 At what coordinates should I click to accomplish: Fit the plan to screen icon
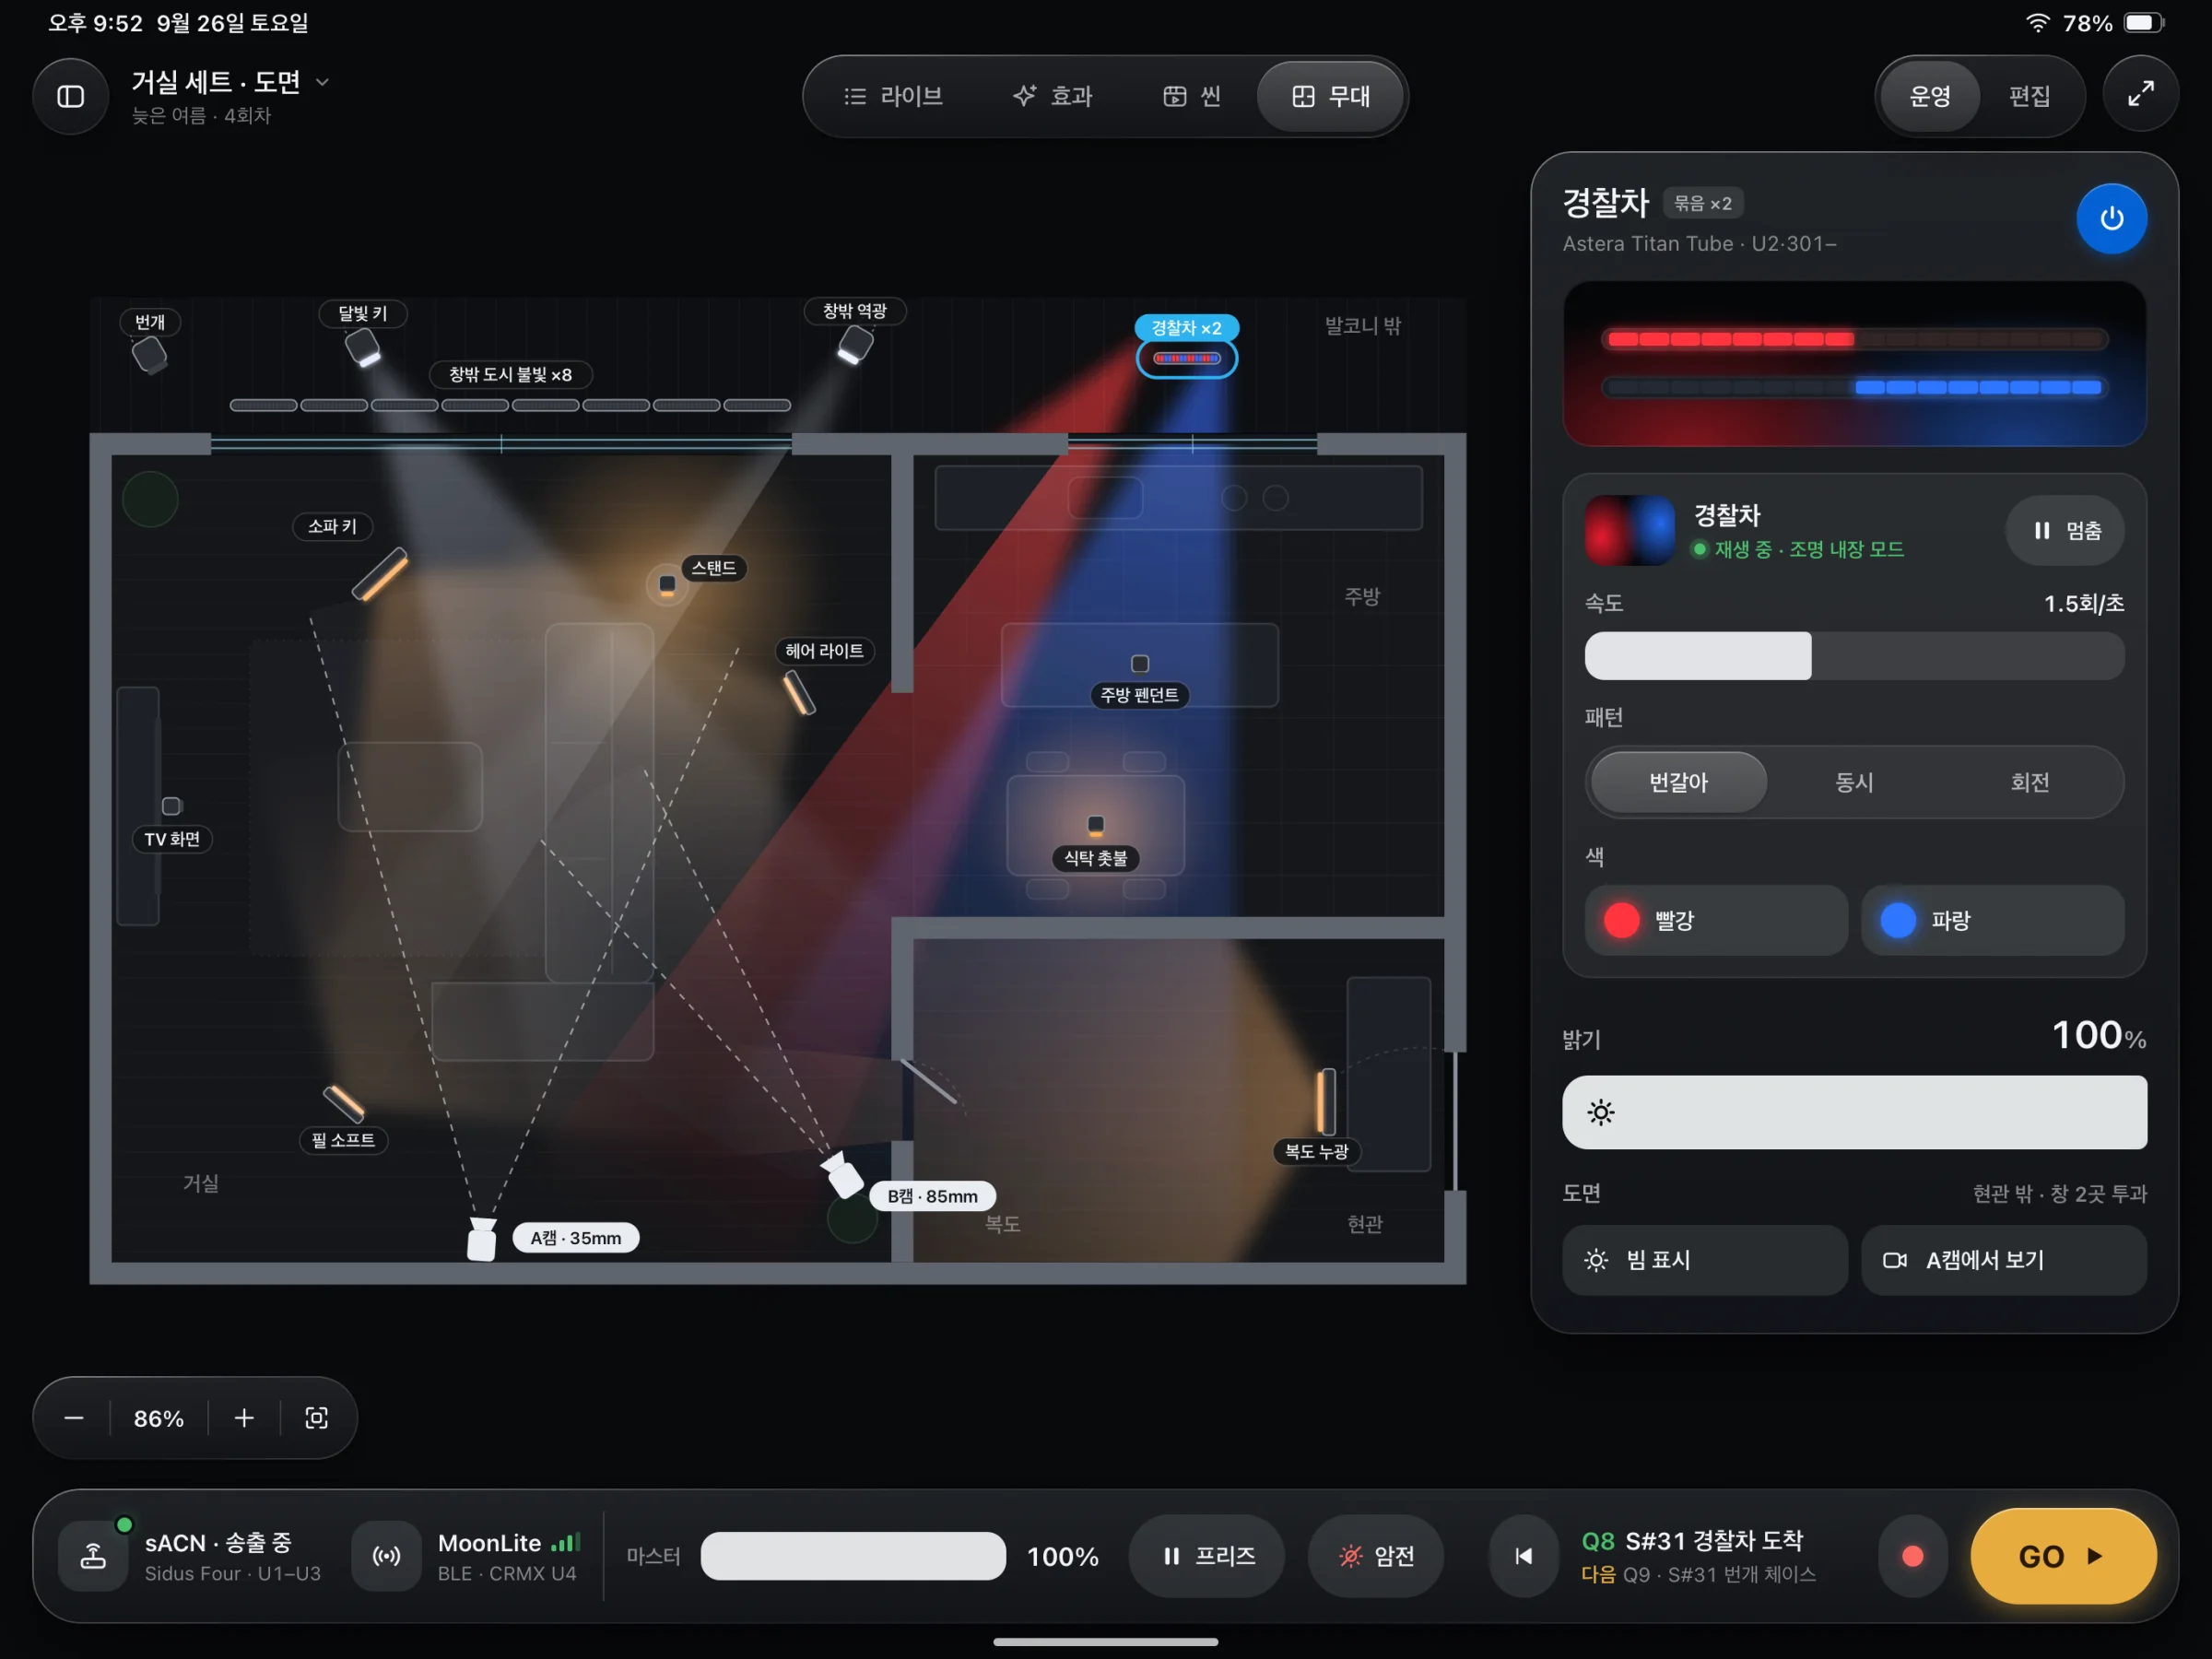(x=316, y=1418)
